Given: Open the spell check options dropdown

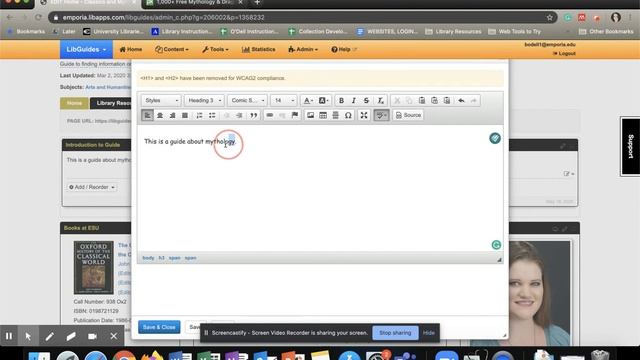Looking at the screenshot, I should pyautogui.click(x=381, y=116).
